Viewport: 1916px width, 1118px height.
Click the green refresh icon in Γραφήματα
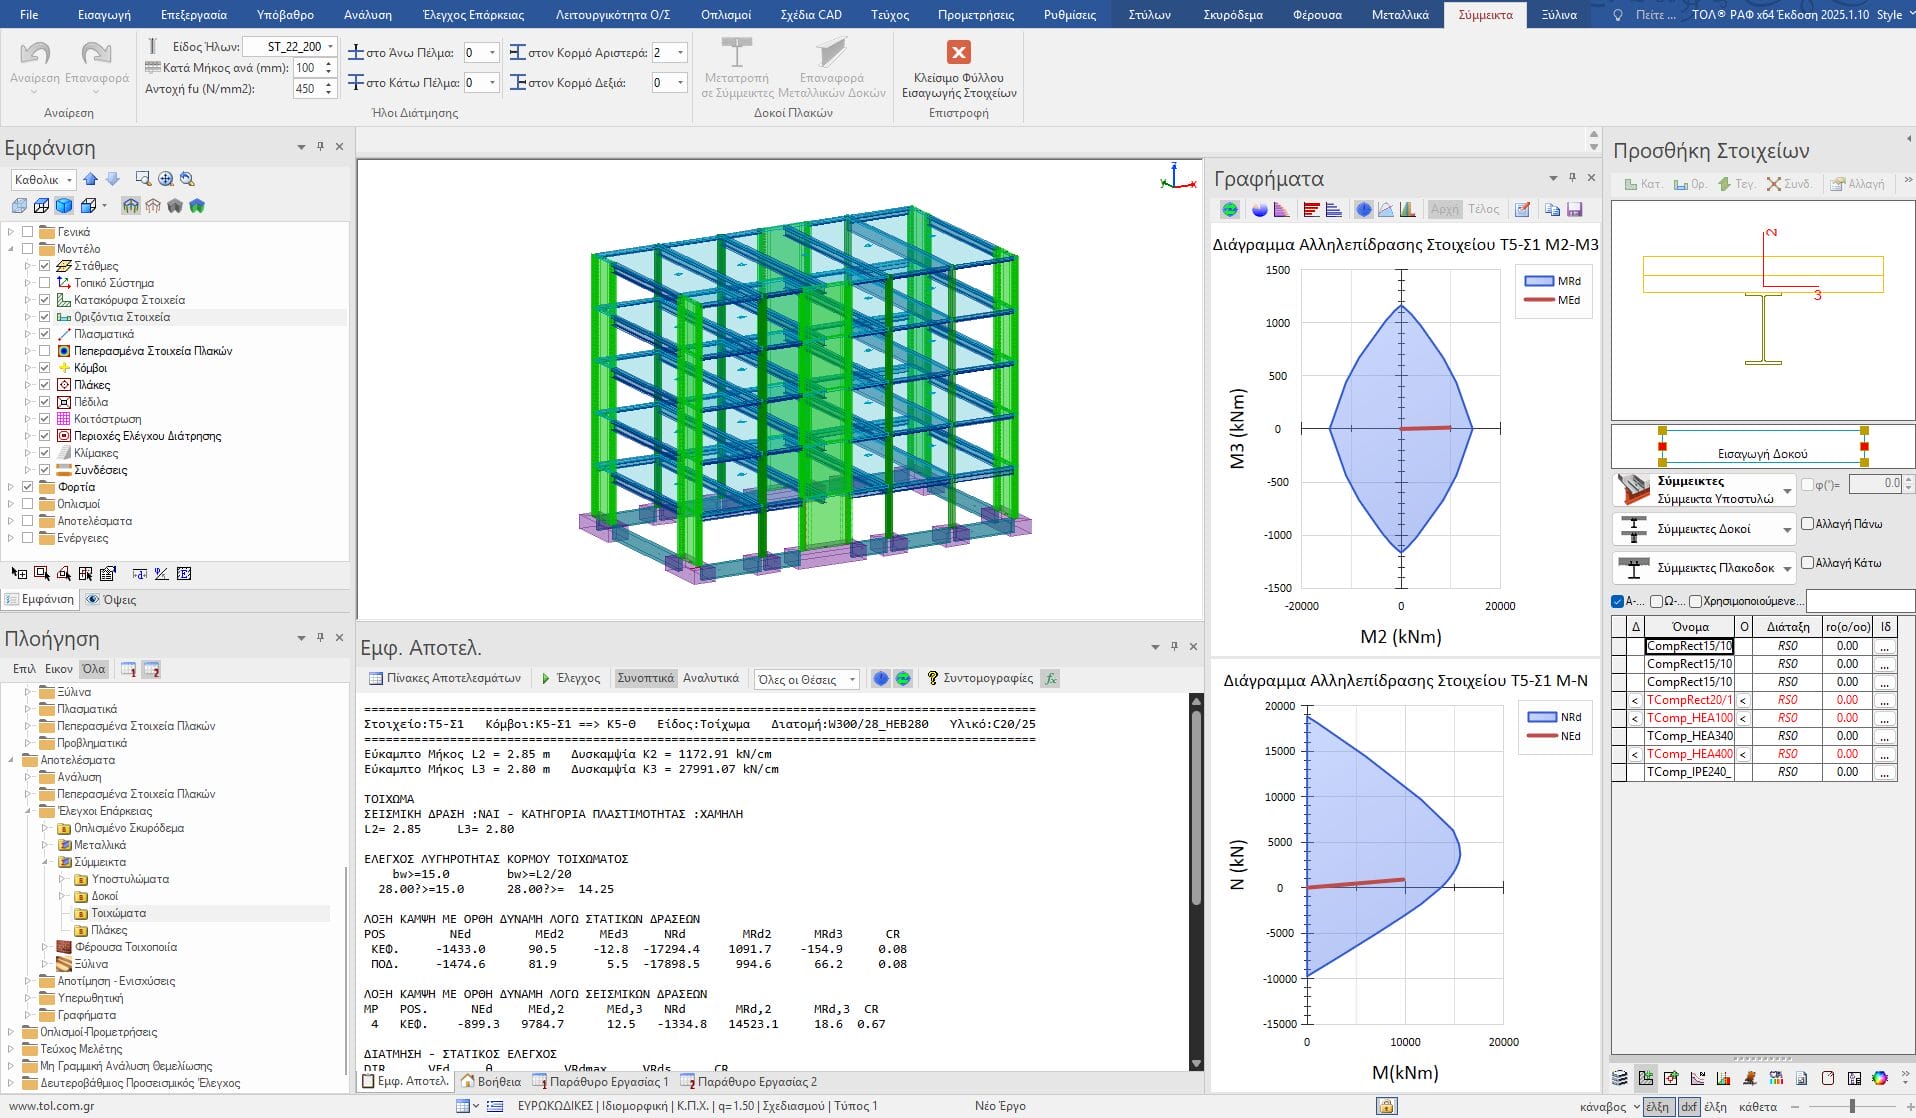[x=1230, y=210]
